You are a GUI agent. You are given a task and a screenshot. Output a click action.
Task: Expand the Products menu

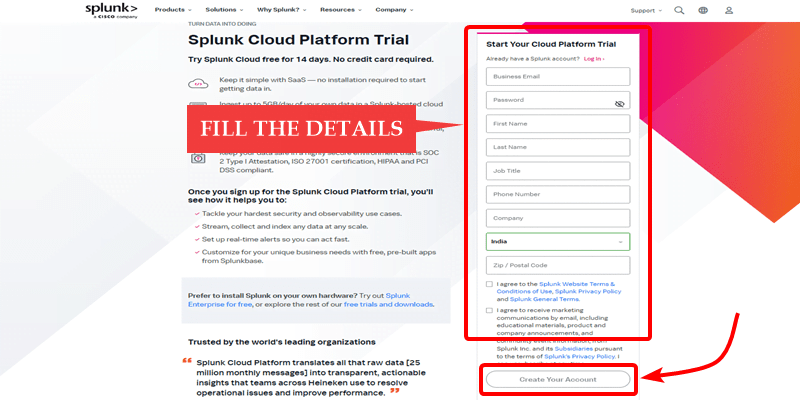[173, 10]
